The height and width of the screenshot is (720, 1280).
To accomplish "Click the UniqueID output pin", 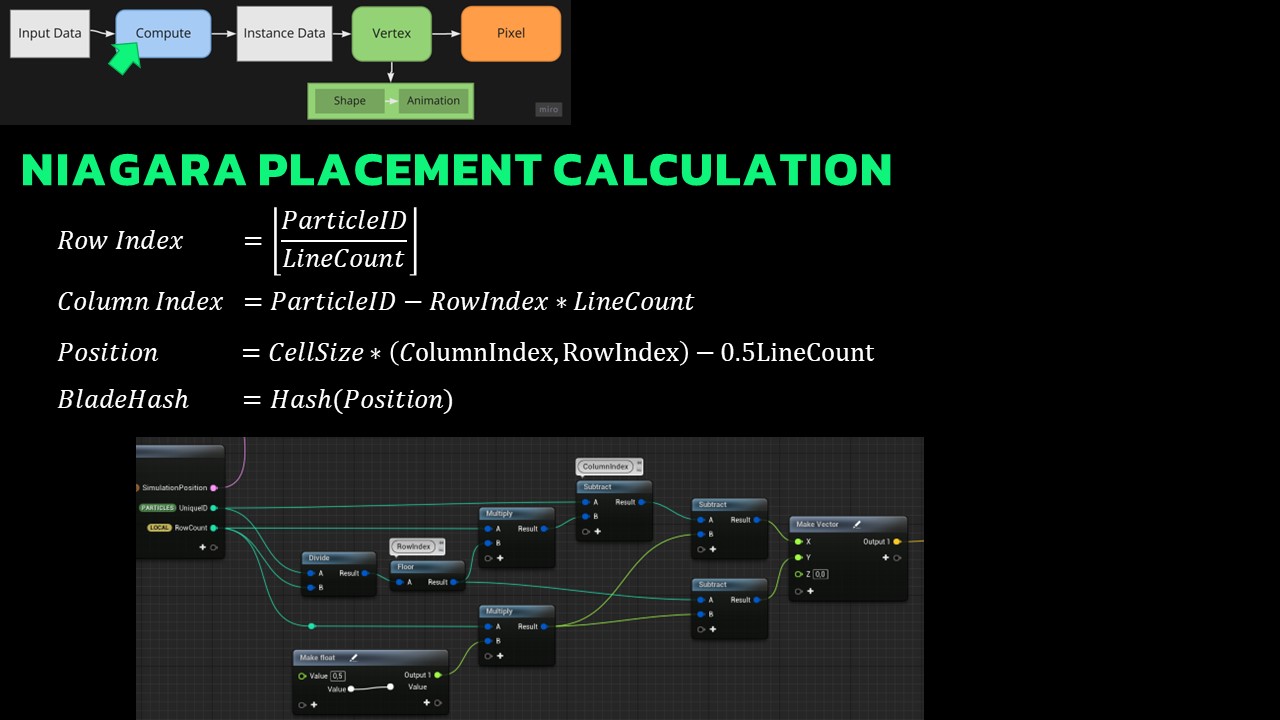I will (214, 508).
